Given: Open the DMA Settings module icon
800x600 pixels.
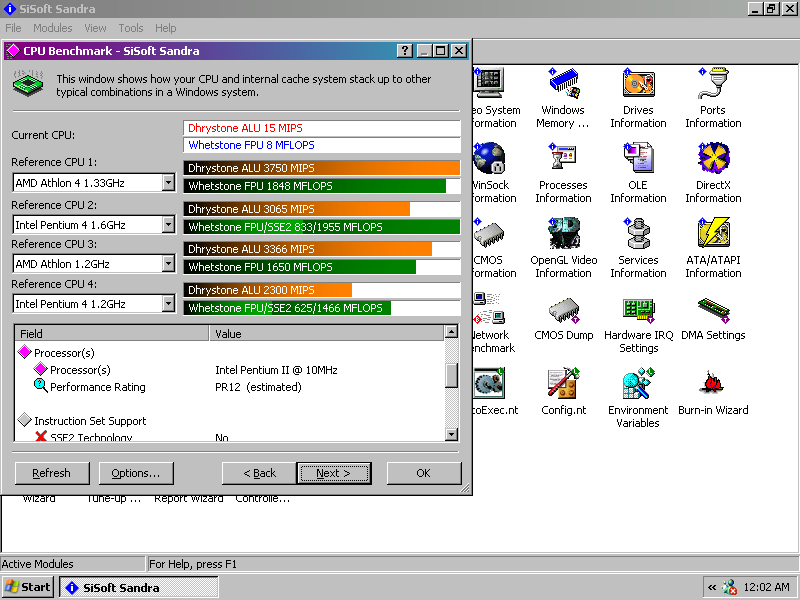Looking at the screenshot, I should pos(713,309).
